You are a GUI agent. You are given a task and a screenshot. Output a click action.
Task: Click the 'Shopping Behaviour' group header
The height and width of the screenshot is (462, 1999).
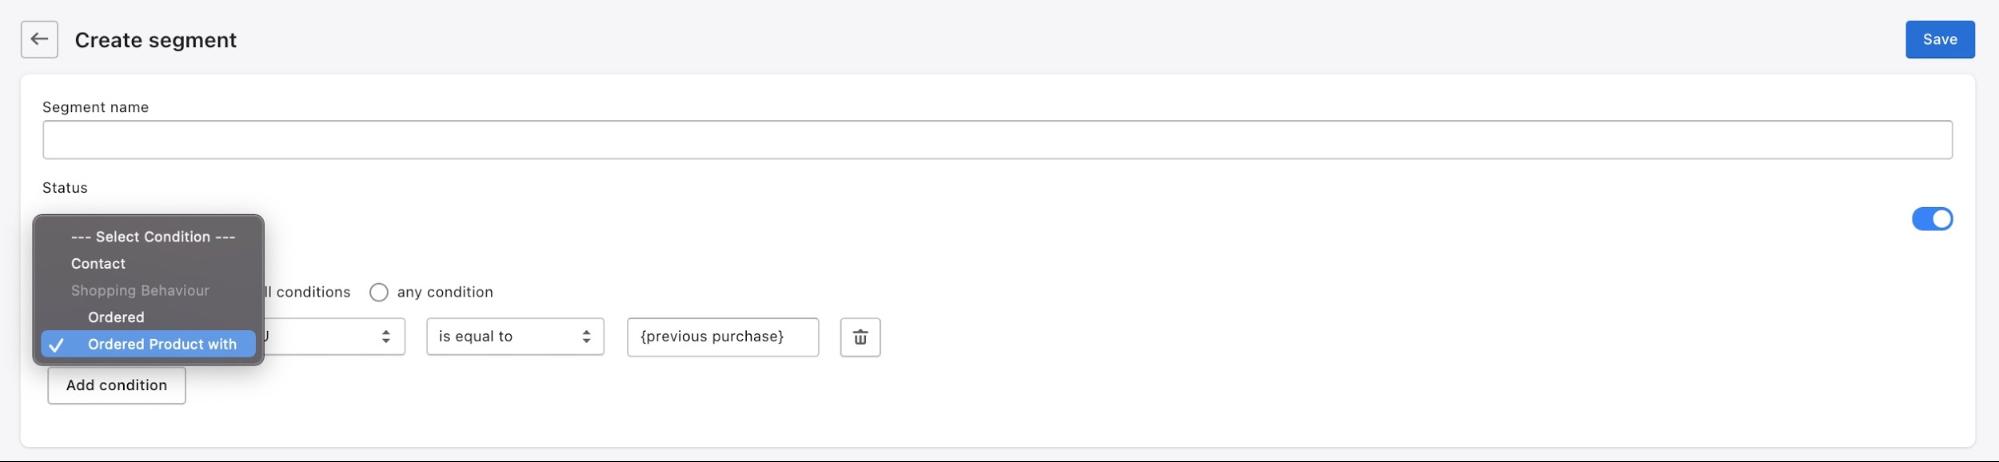click(x=140, y=291)
